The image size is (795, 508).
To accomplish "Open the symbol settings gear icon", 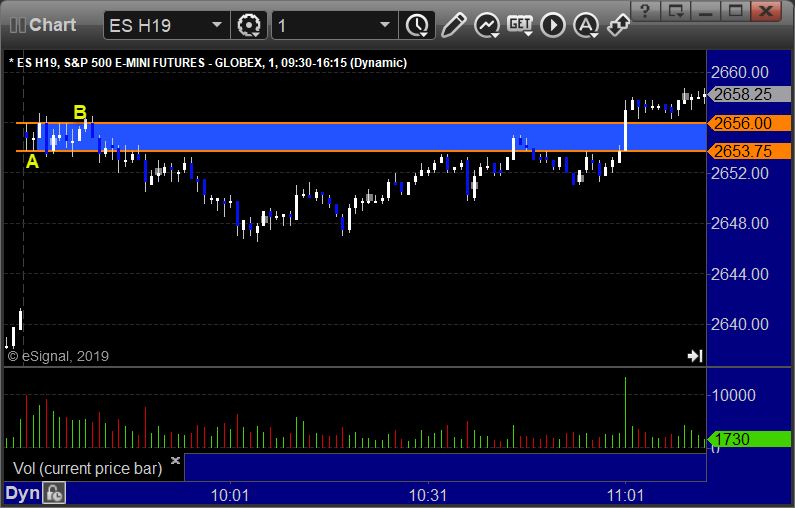I will [248, 25].
